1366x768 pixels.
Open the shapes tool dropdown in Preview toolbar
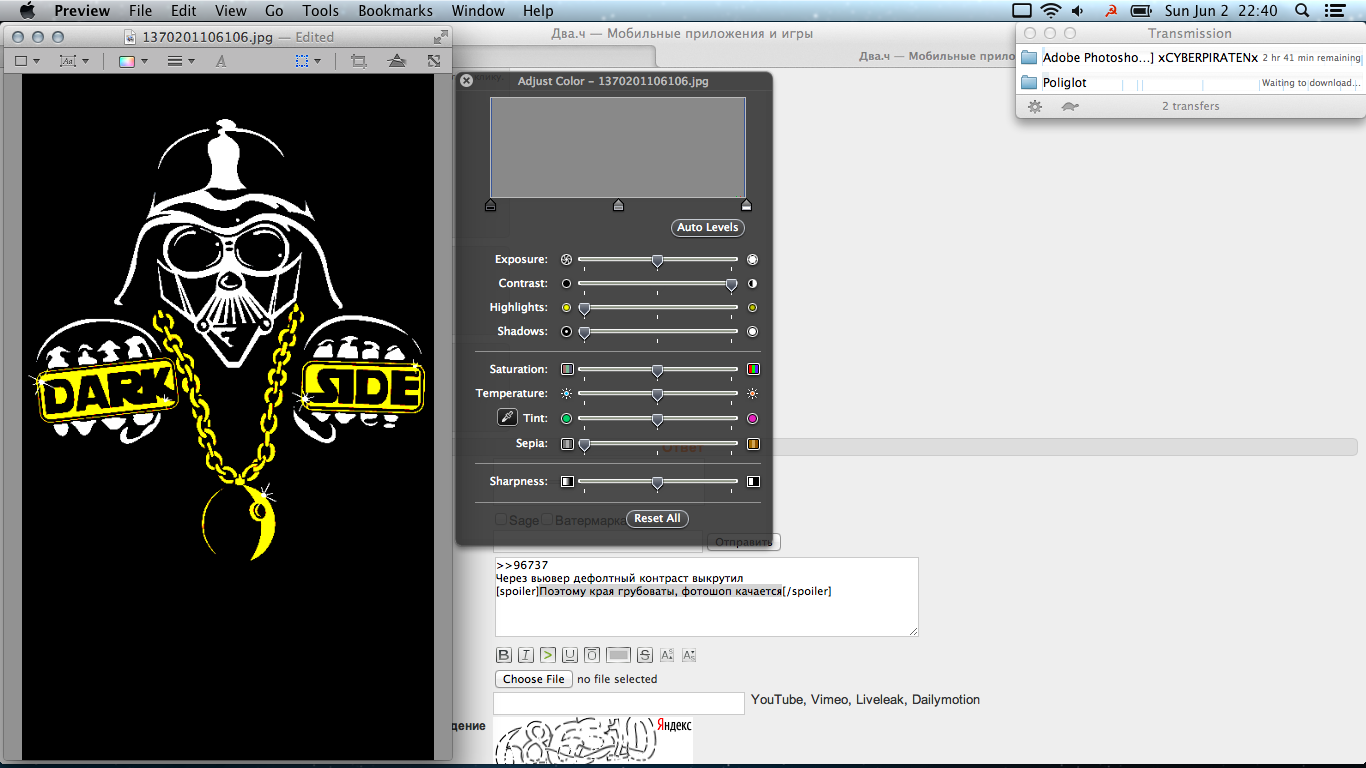[27, 61]
